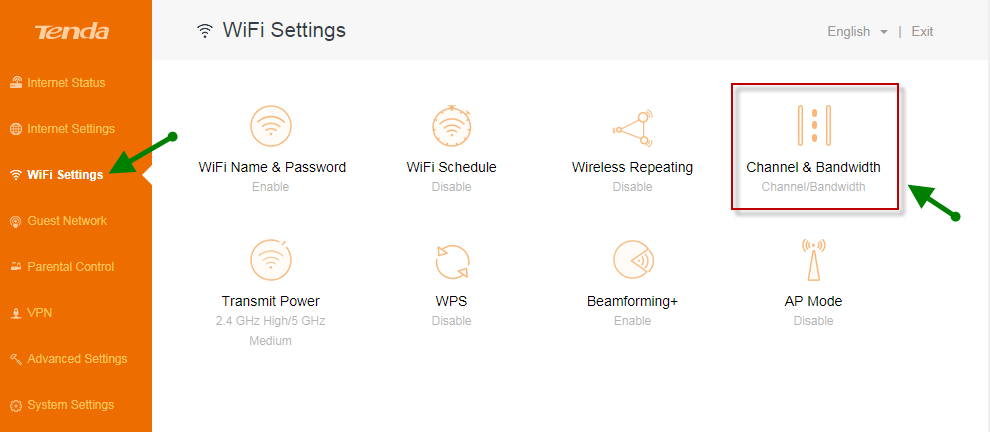990x432 pixels.
Task: Open the Wireless Repeating icon
Action: point(633,126)
